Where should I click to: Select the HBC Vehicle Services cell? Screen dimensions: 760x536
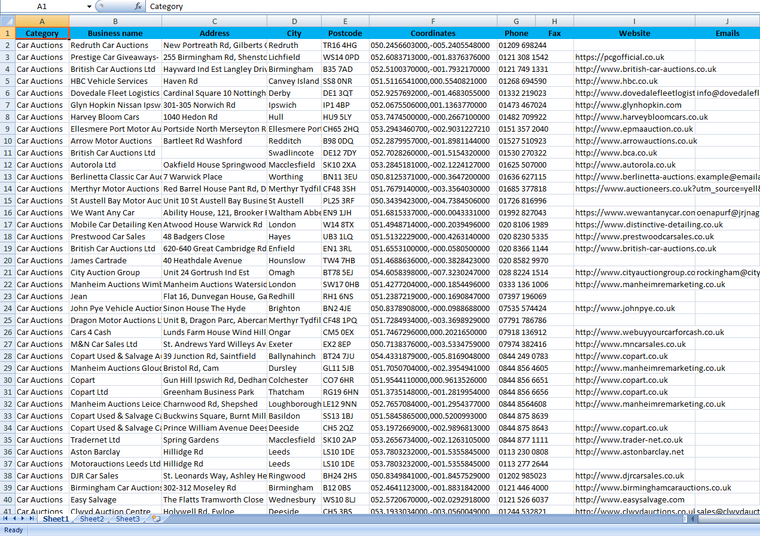[x=115, y=81]
